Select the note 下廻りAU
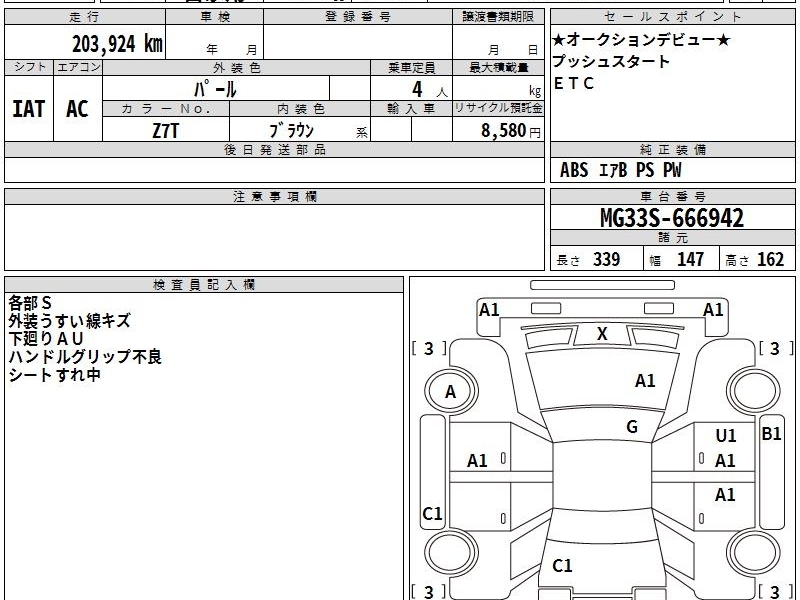This screenshot has width=800, height=600. click(x=46, y=339)
